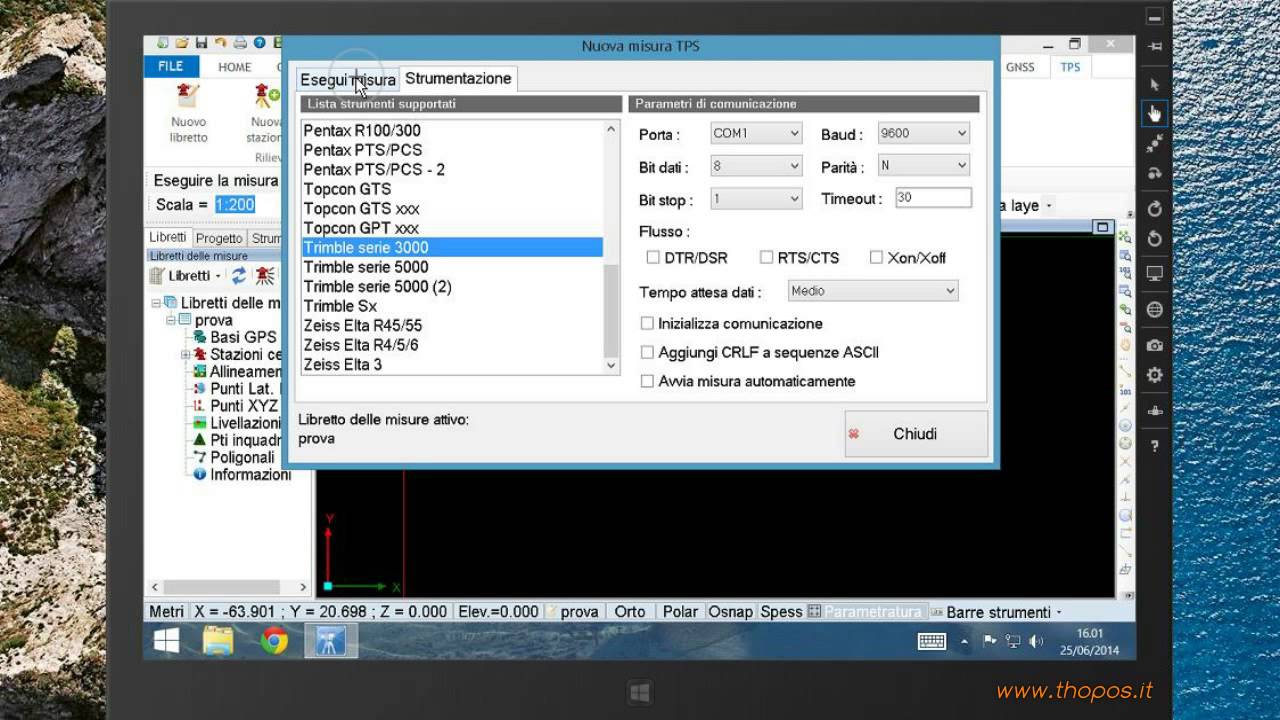Click the undo arrow quick-access icon
This screenshot has height=720, width=1280.
point(220,43)
